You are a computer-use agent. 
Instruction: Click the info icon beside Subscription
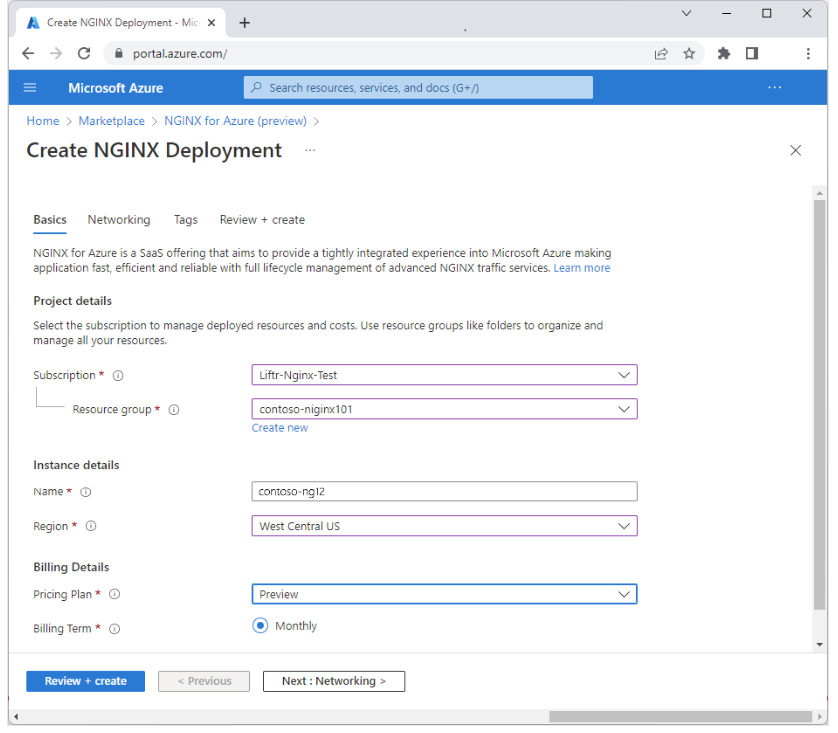click(117, 375)
